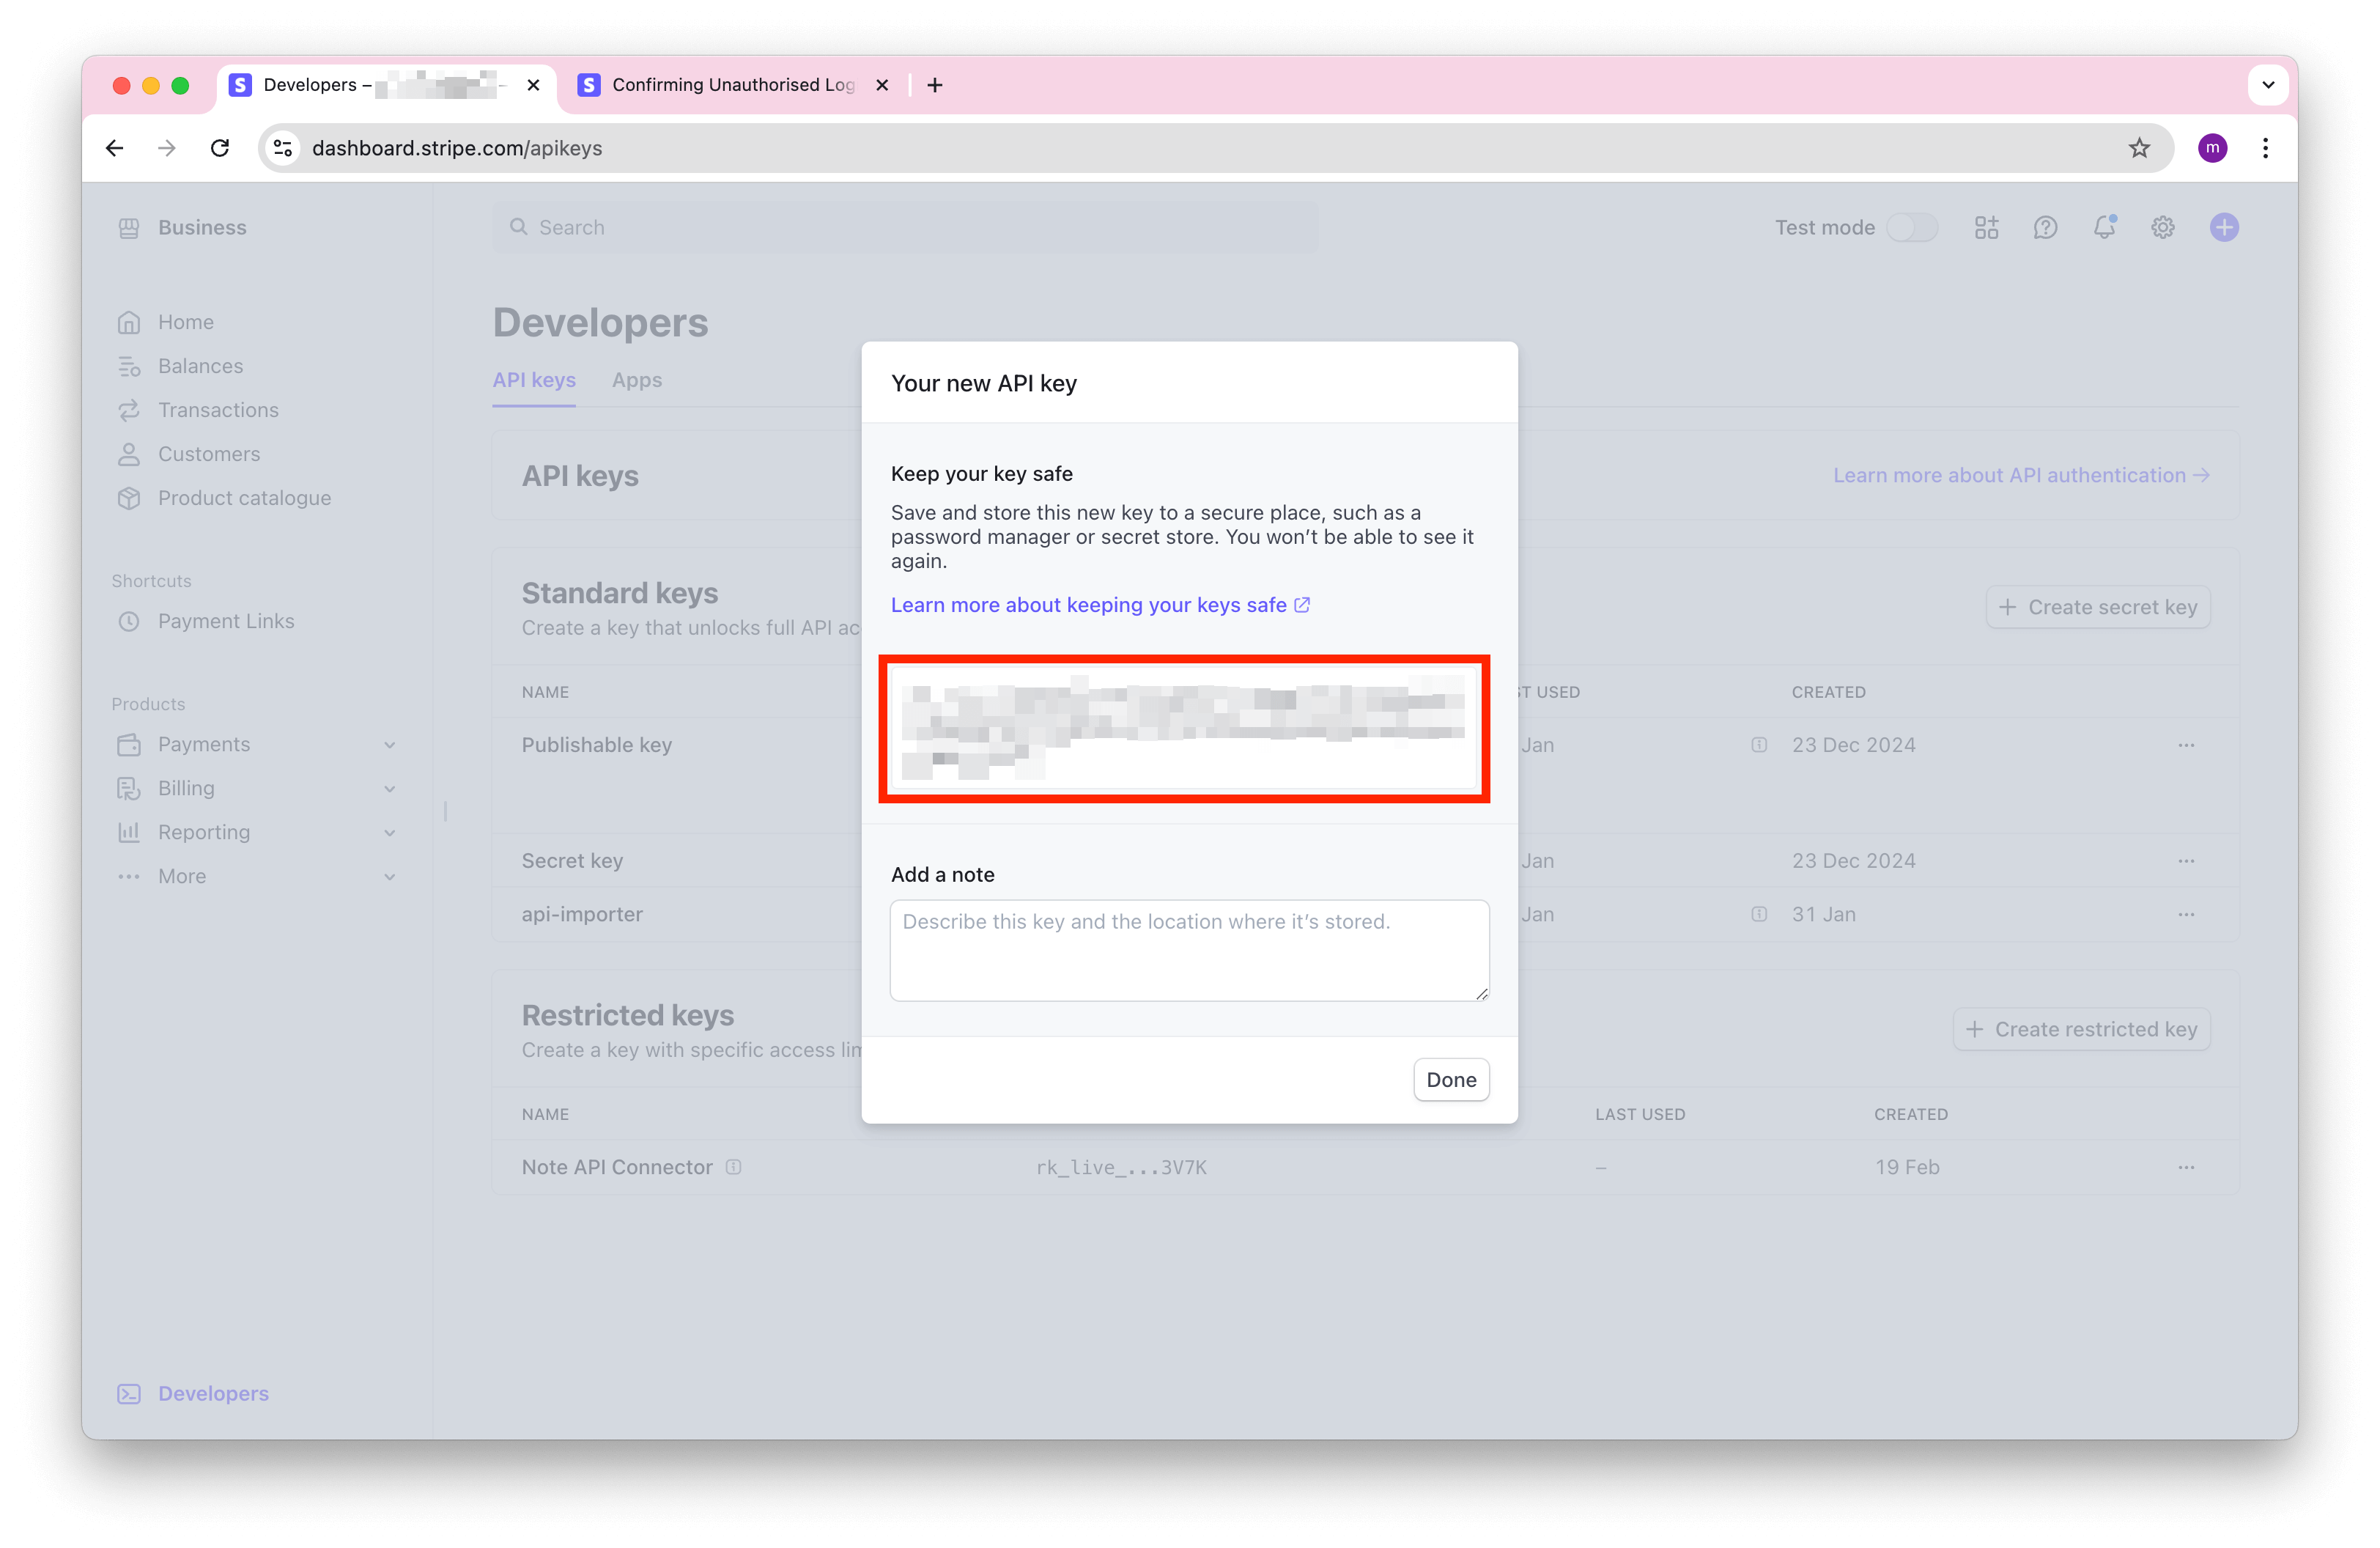Image resolution: width=2380 pixels, height=1548 pixels.
Task: Click the Learn more about keeping keys safe link
Action: 1100,604
